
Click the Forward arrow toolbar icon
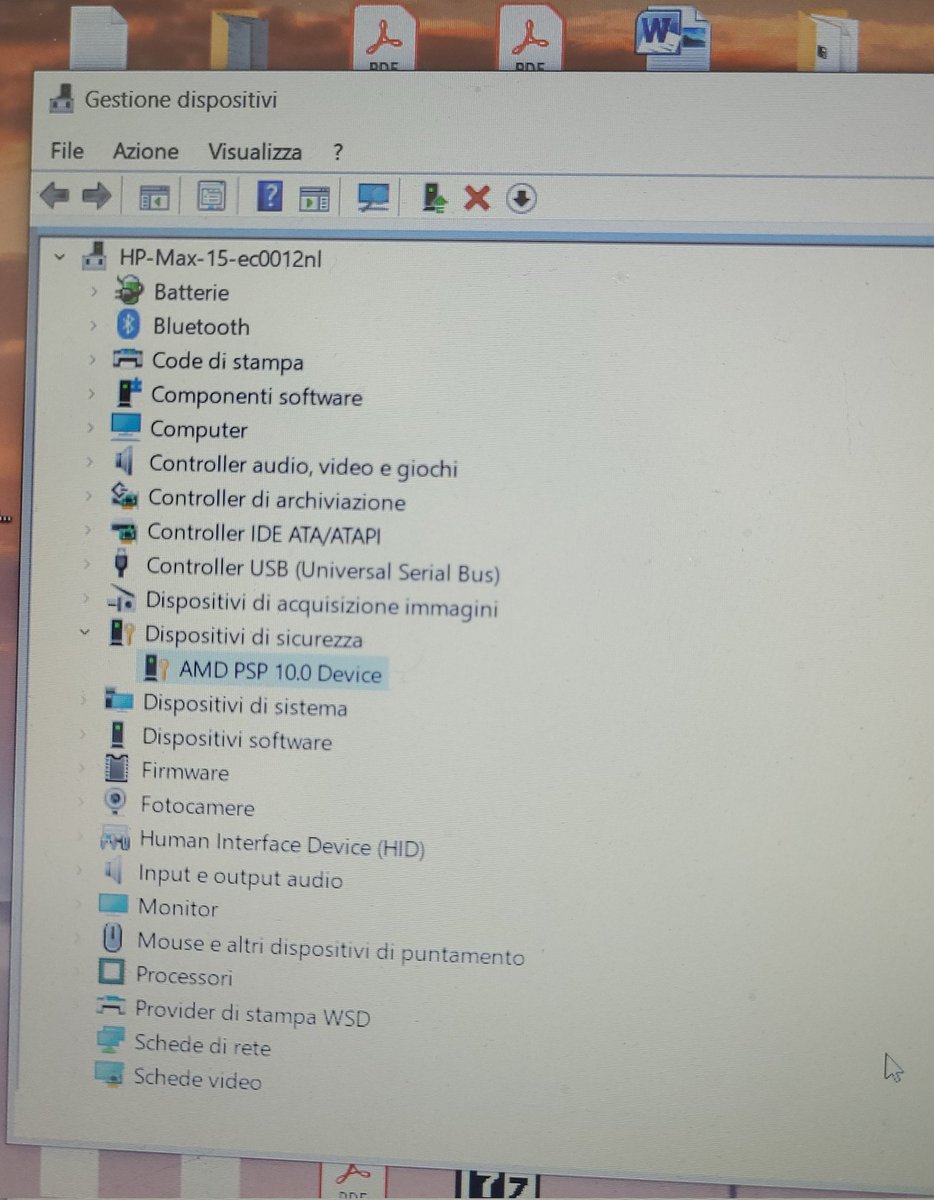pos(96,196)
